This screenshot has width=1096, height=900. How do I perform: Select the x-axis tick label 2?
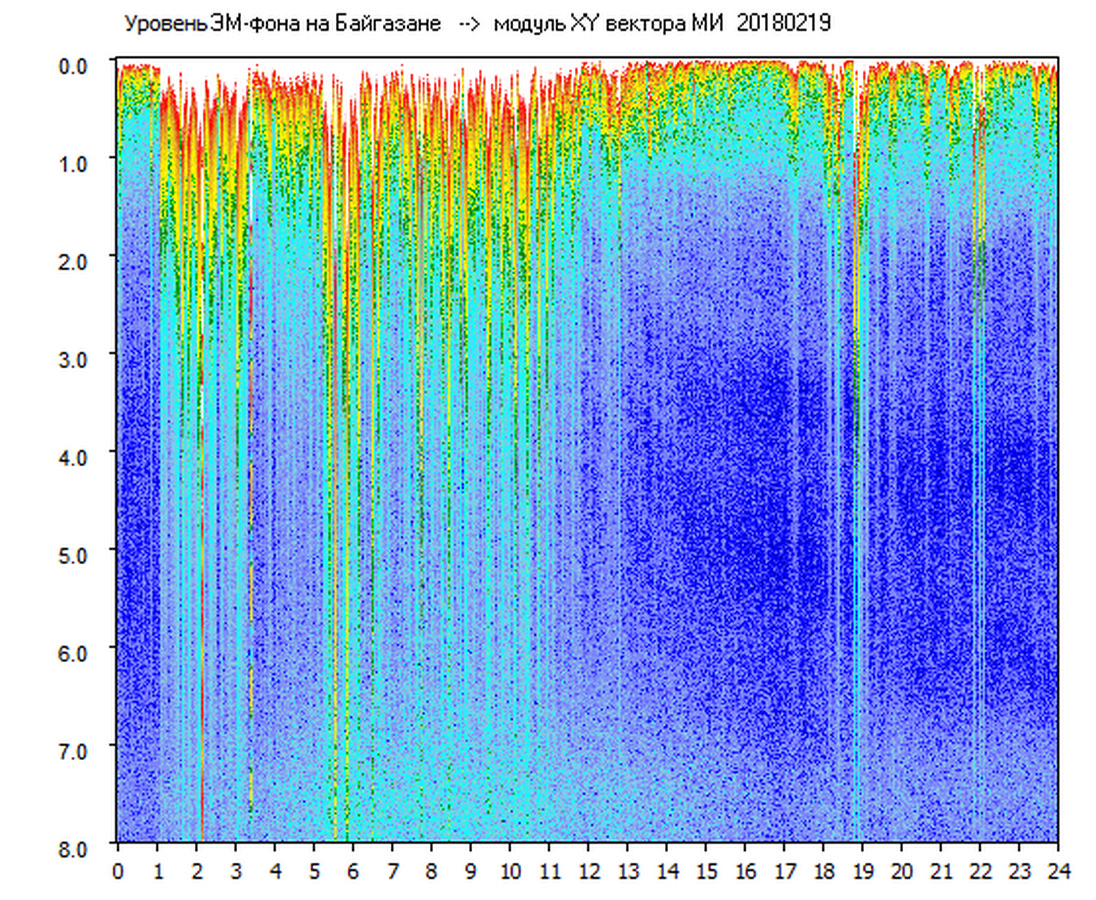pyautogui.click(x=197, y=871)
